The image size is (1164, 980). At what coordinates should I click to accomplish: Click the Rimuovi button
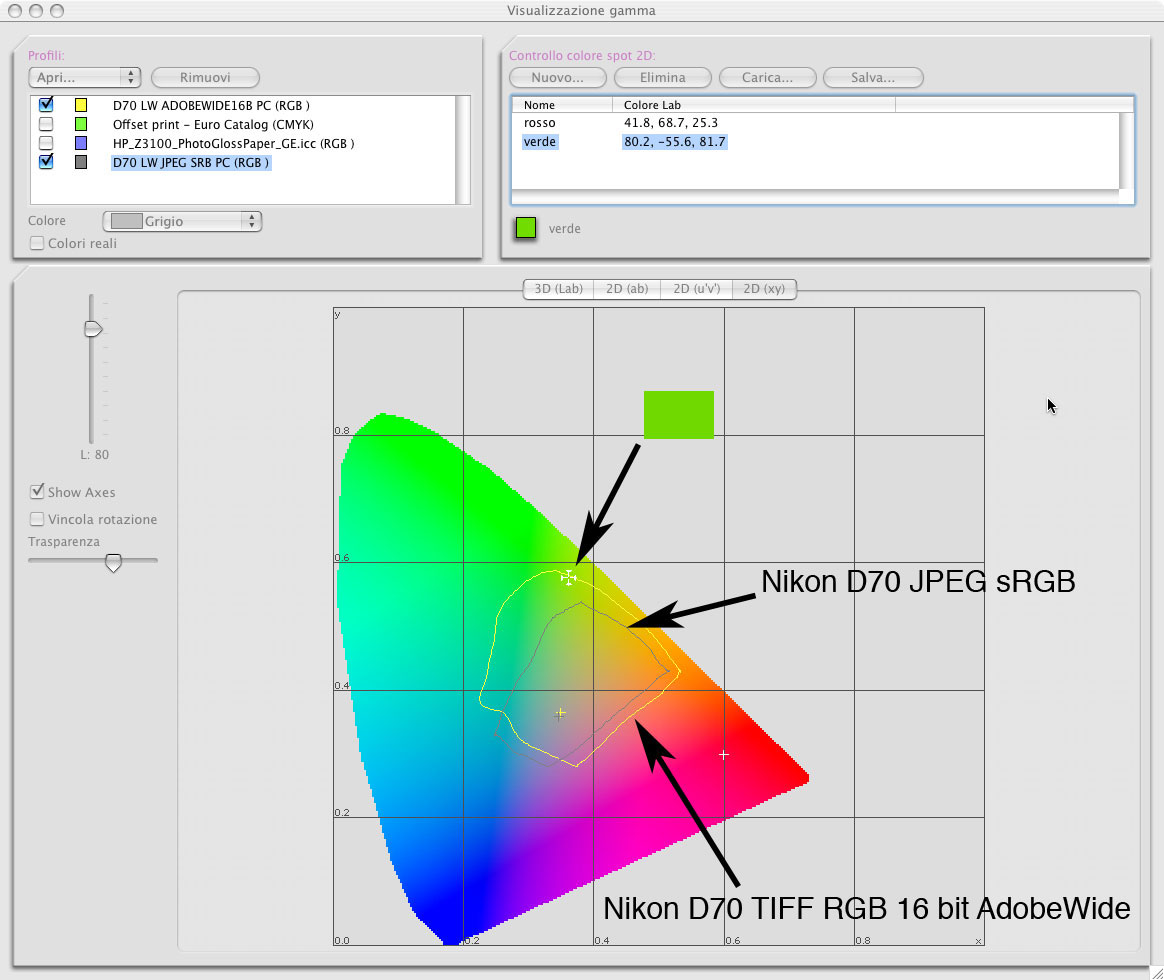pos(205,77)
